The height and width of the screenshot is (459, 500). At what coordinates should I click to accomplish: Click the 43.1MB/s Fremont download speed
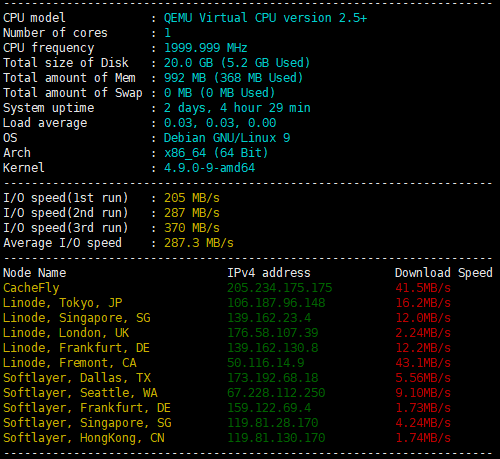(423, 363)
